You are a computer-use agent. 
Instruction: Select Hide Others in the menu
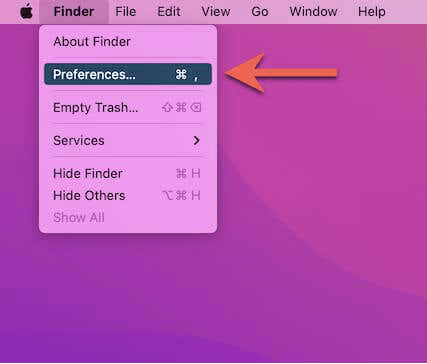[x=128, y=195]
